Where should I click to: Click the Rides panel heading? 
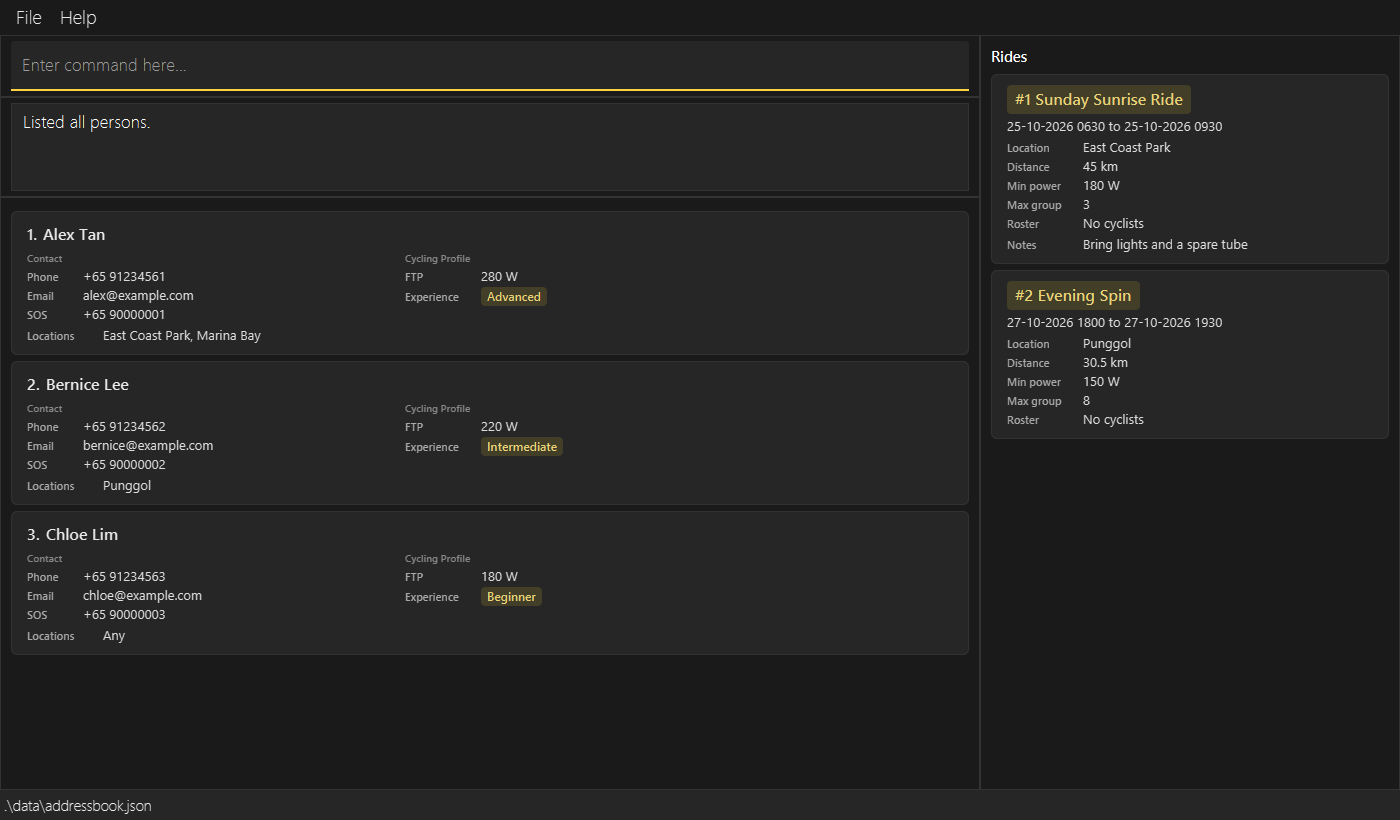[1009, 57]
